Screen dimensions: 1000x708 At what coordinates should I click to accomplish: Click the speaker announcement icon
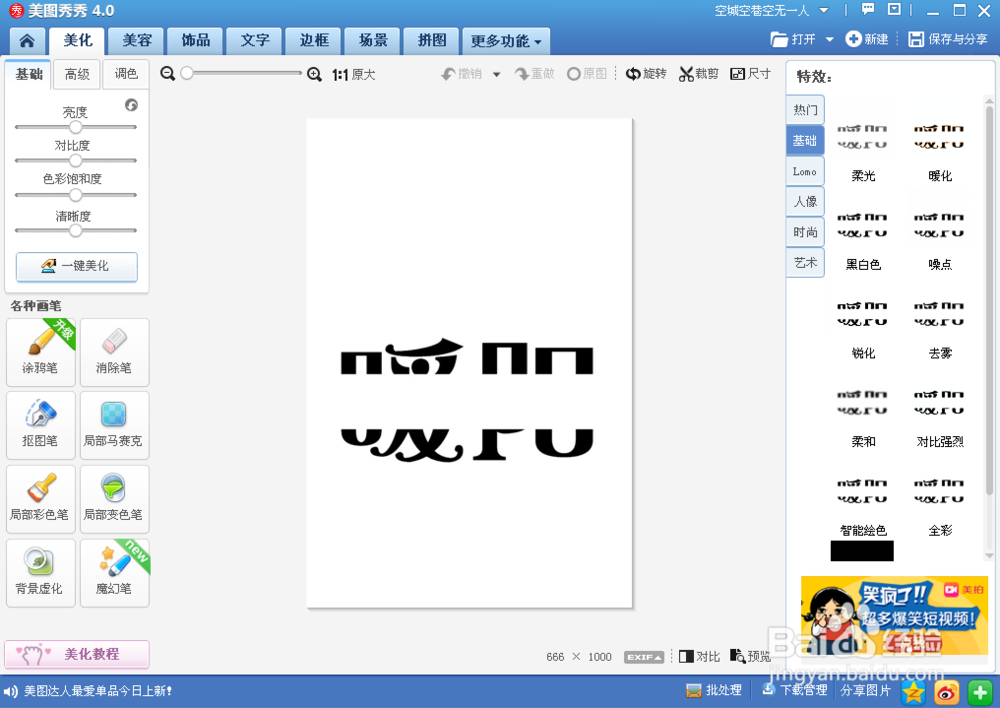(x=11, y=691)
